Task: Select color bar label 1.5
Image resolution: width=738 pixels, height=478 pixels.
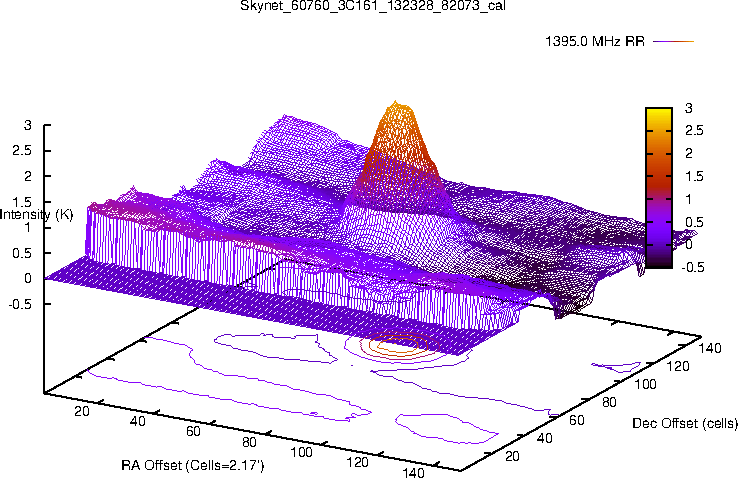Action: coord(694,176)
